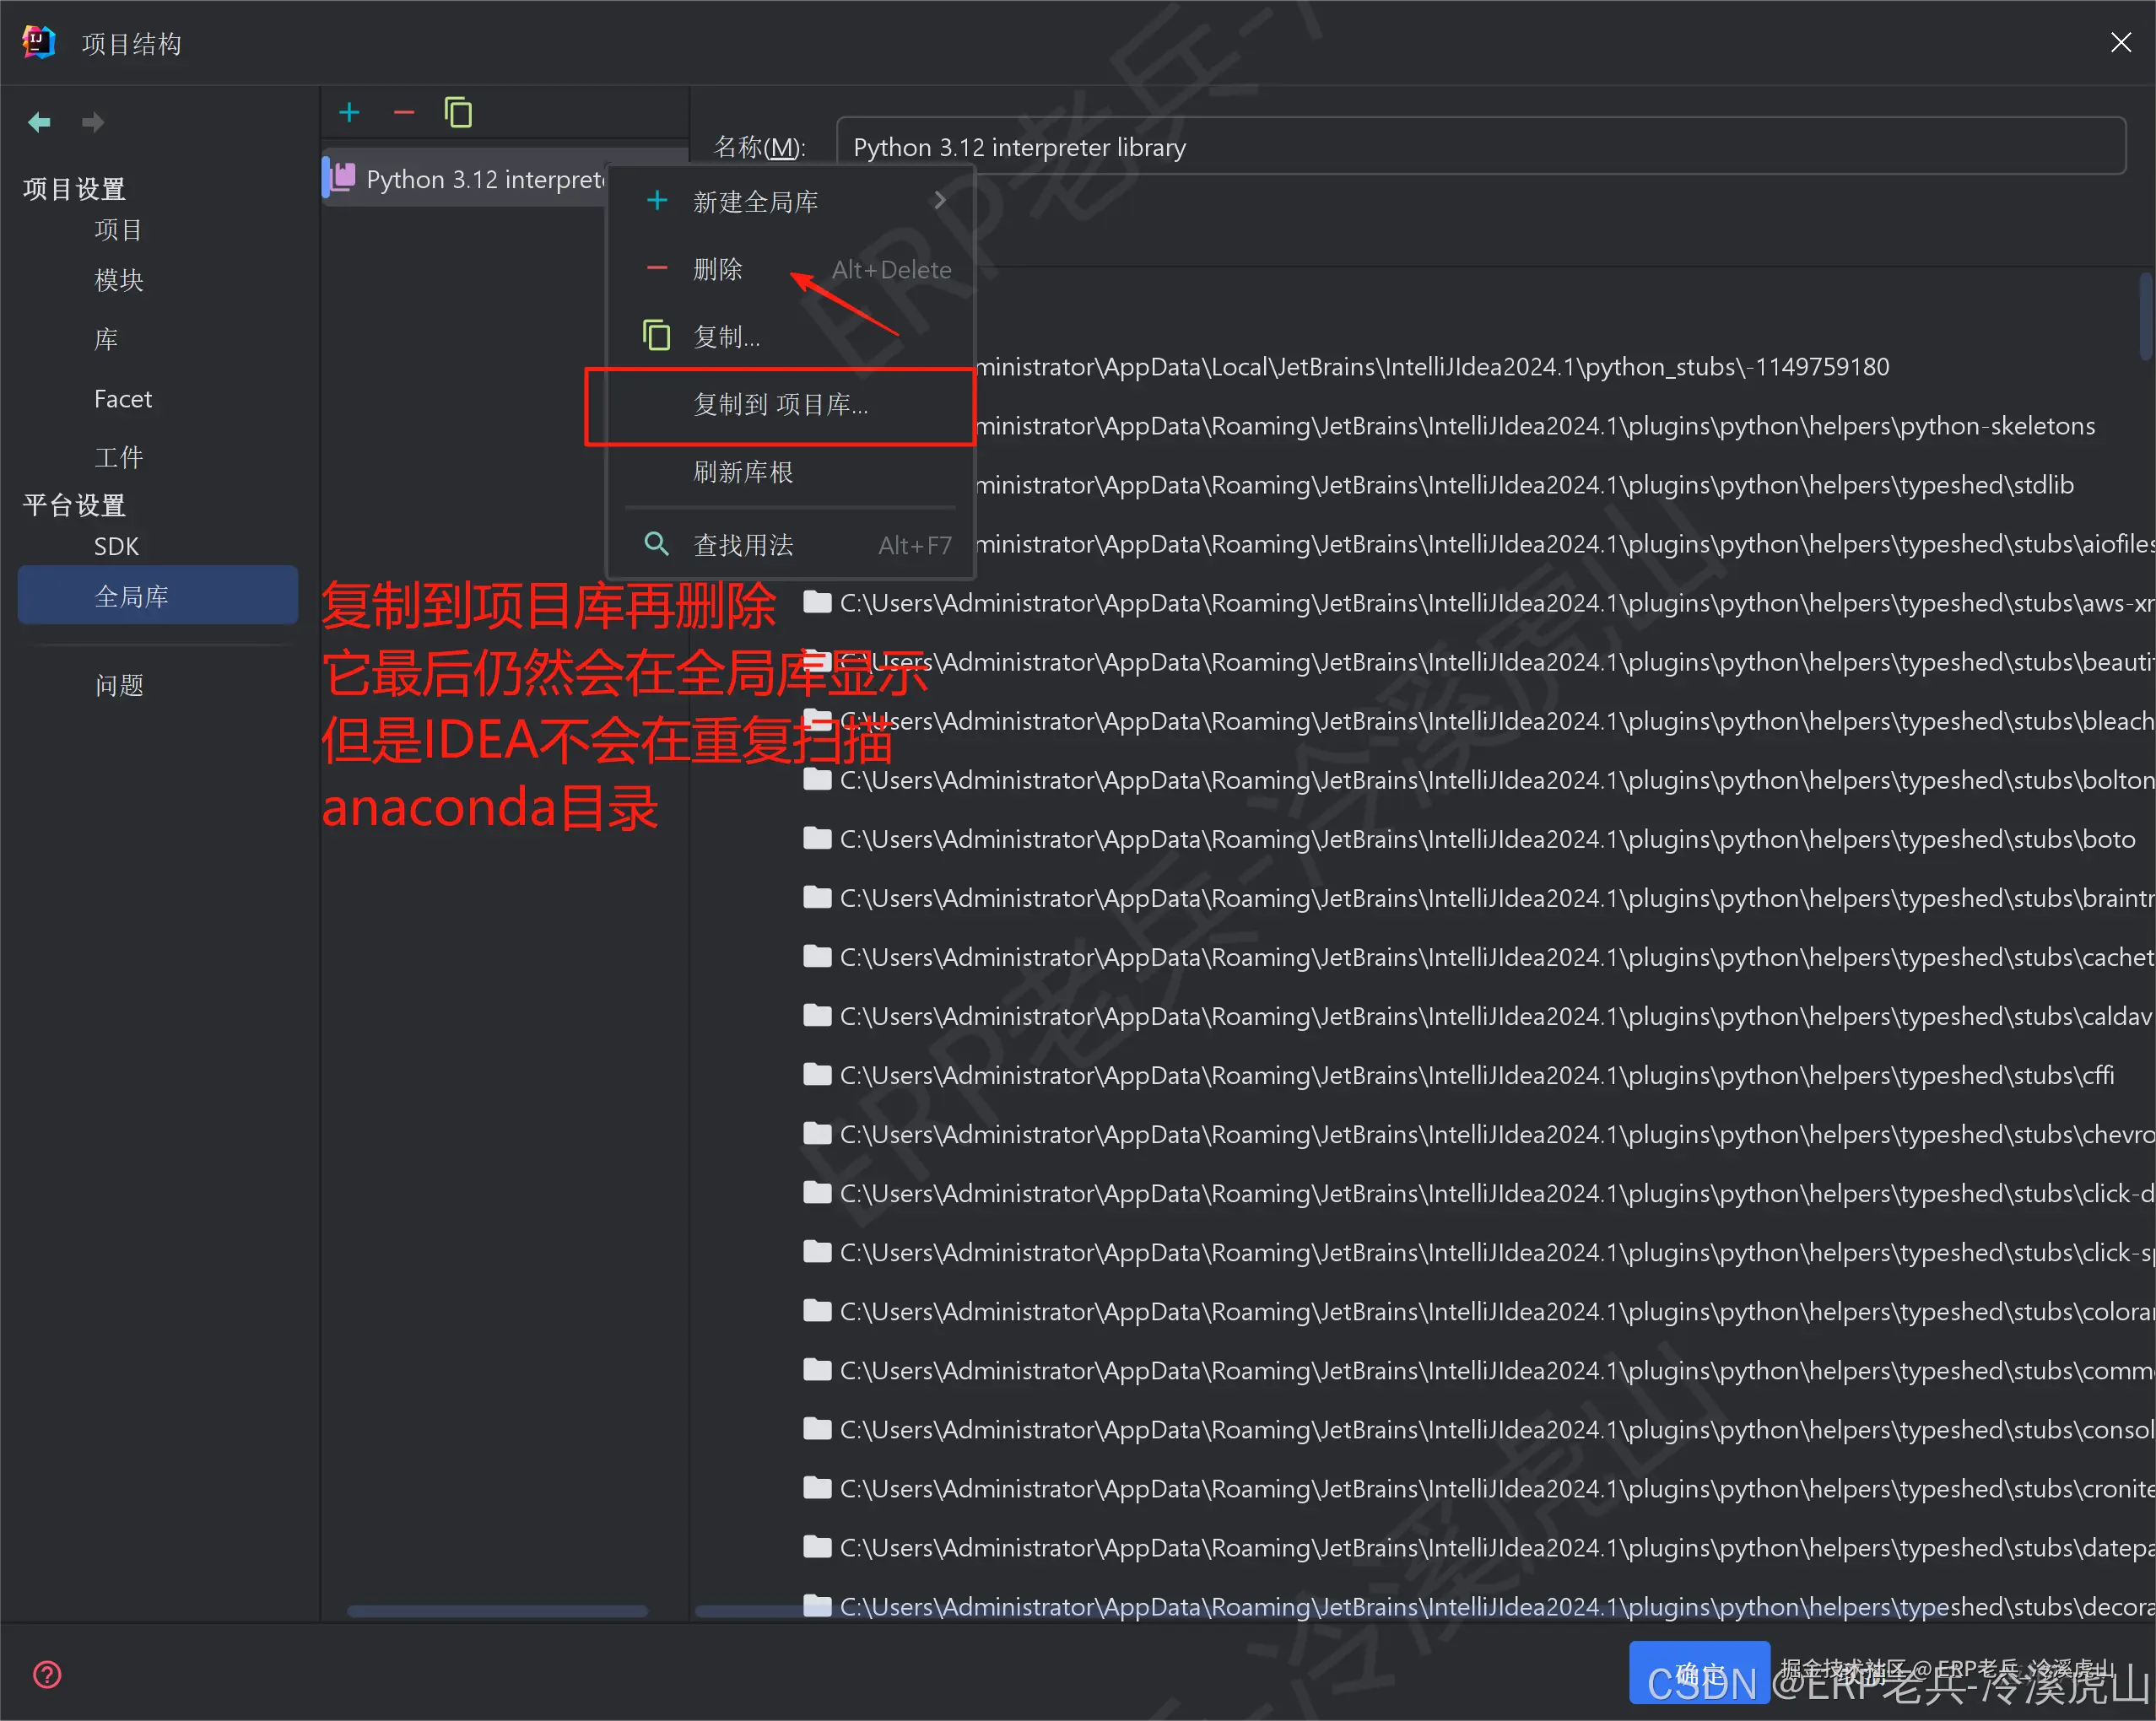Click the vertical scrollbar of path list
Viewport: 2156px width, 1721px height.
2145,316
